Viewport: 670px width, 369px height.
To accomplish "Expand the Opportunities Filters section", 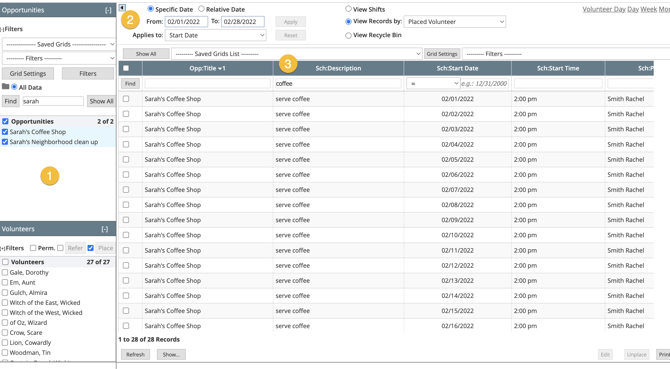I will (2, 29).
